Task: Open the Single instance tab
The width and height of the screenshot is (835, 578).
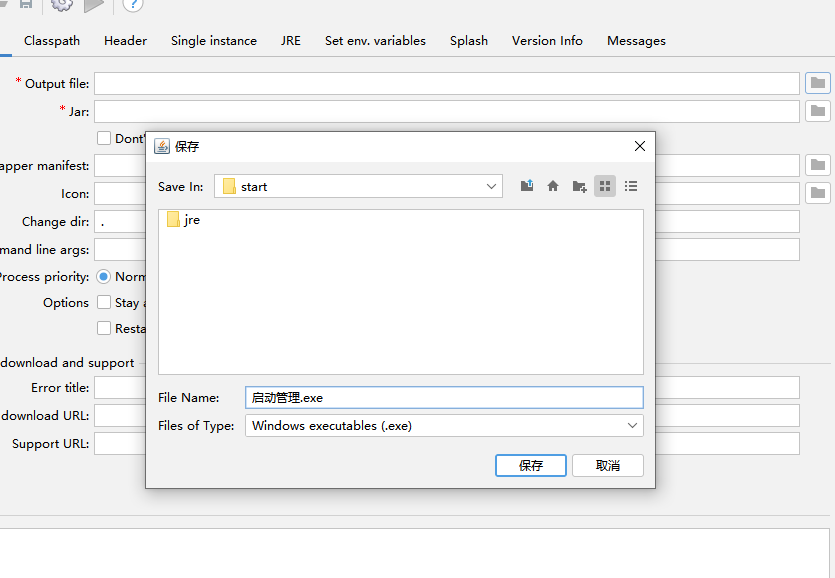Action: point(214,41)
